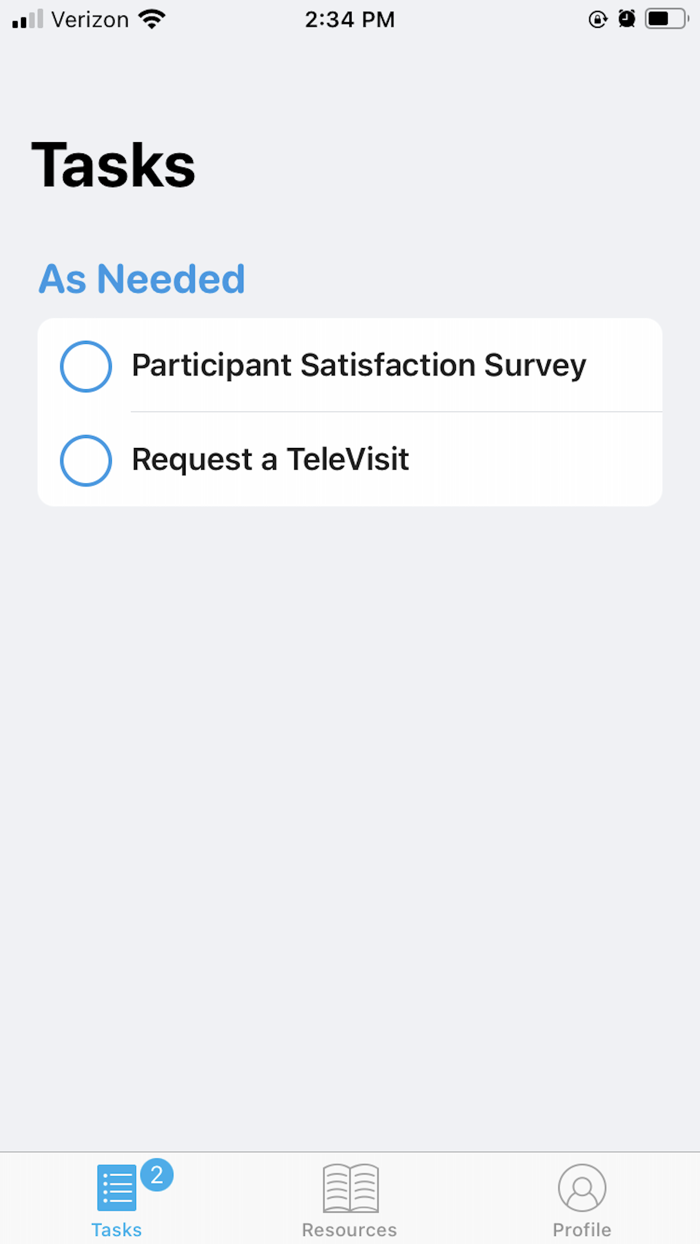Tap the Profile person icon
This screenshot has height=1244, width=700.
pos(582,1186)
